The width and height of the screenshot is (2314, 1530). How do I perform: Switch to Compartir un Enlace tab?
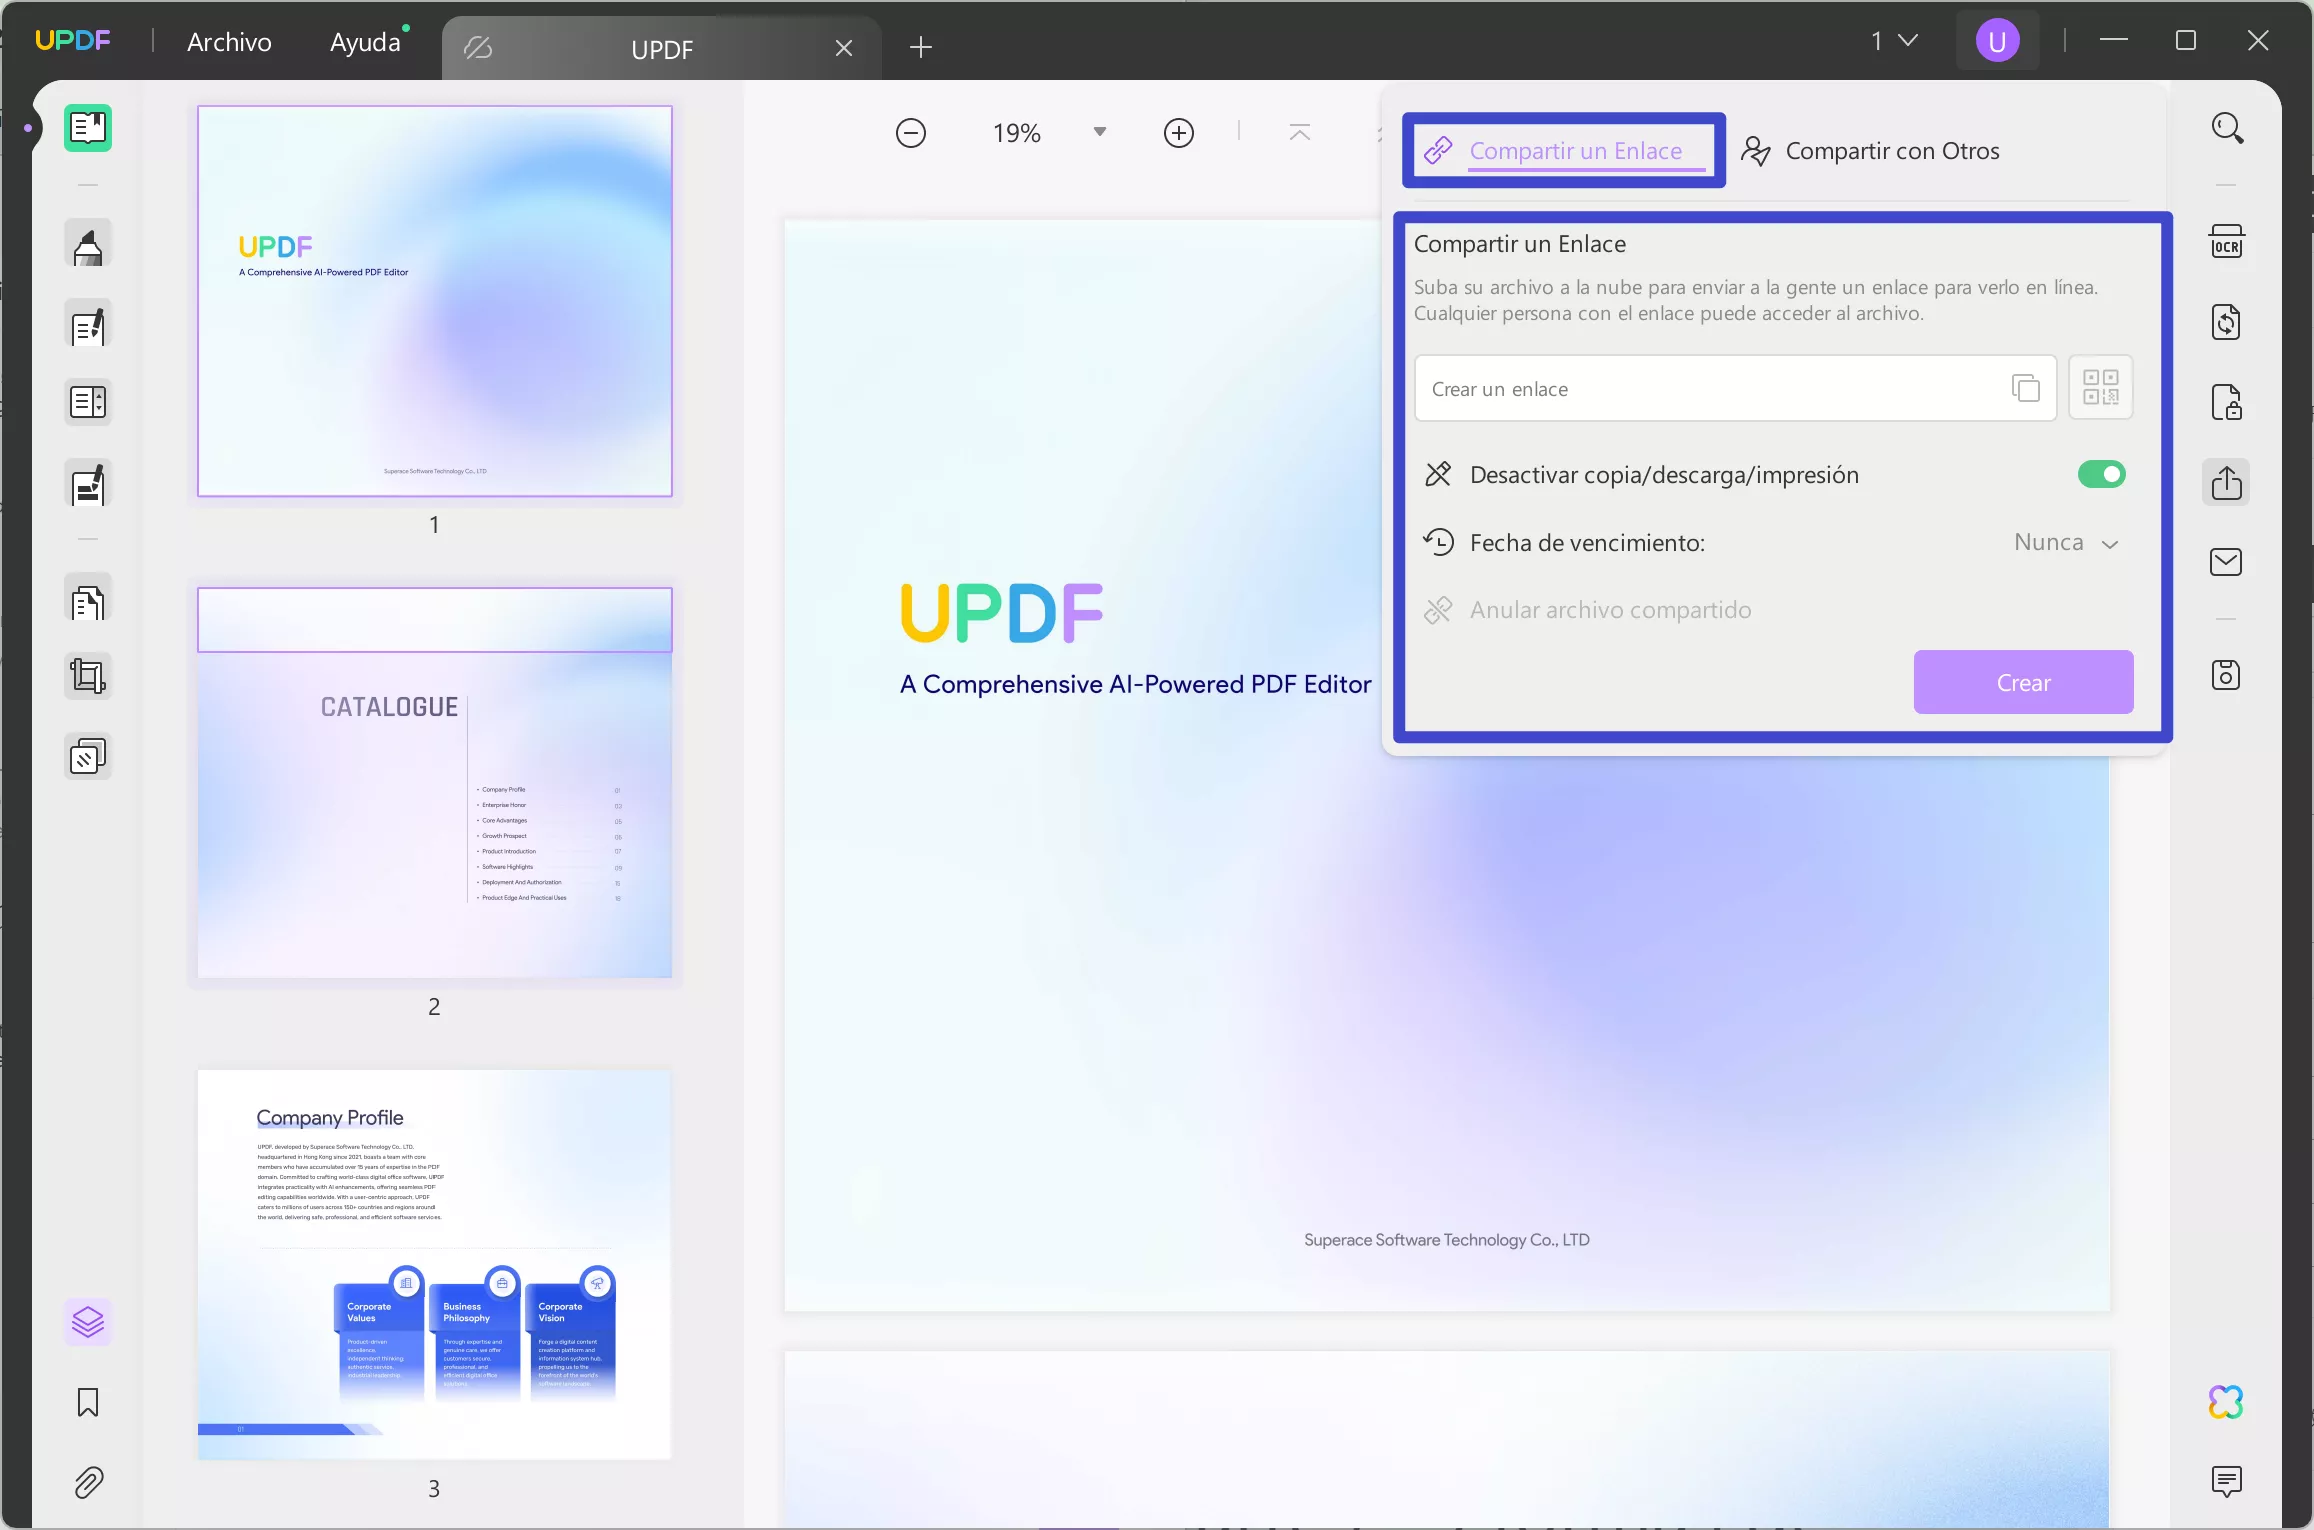coord(1564,150)
